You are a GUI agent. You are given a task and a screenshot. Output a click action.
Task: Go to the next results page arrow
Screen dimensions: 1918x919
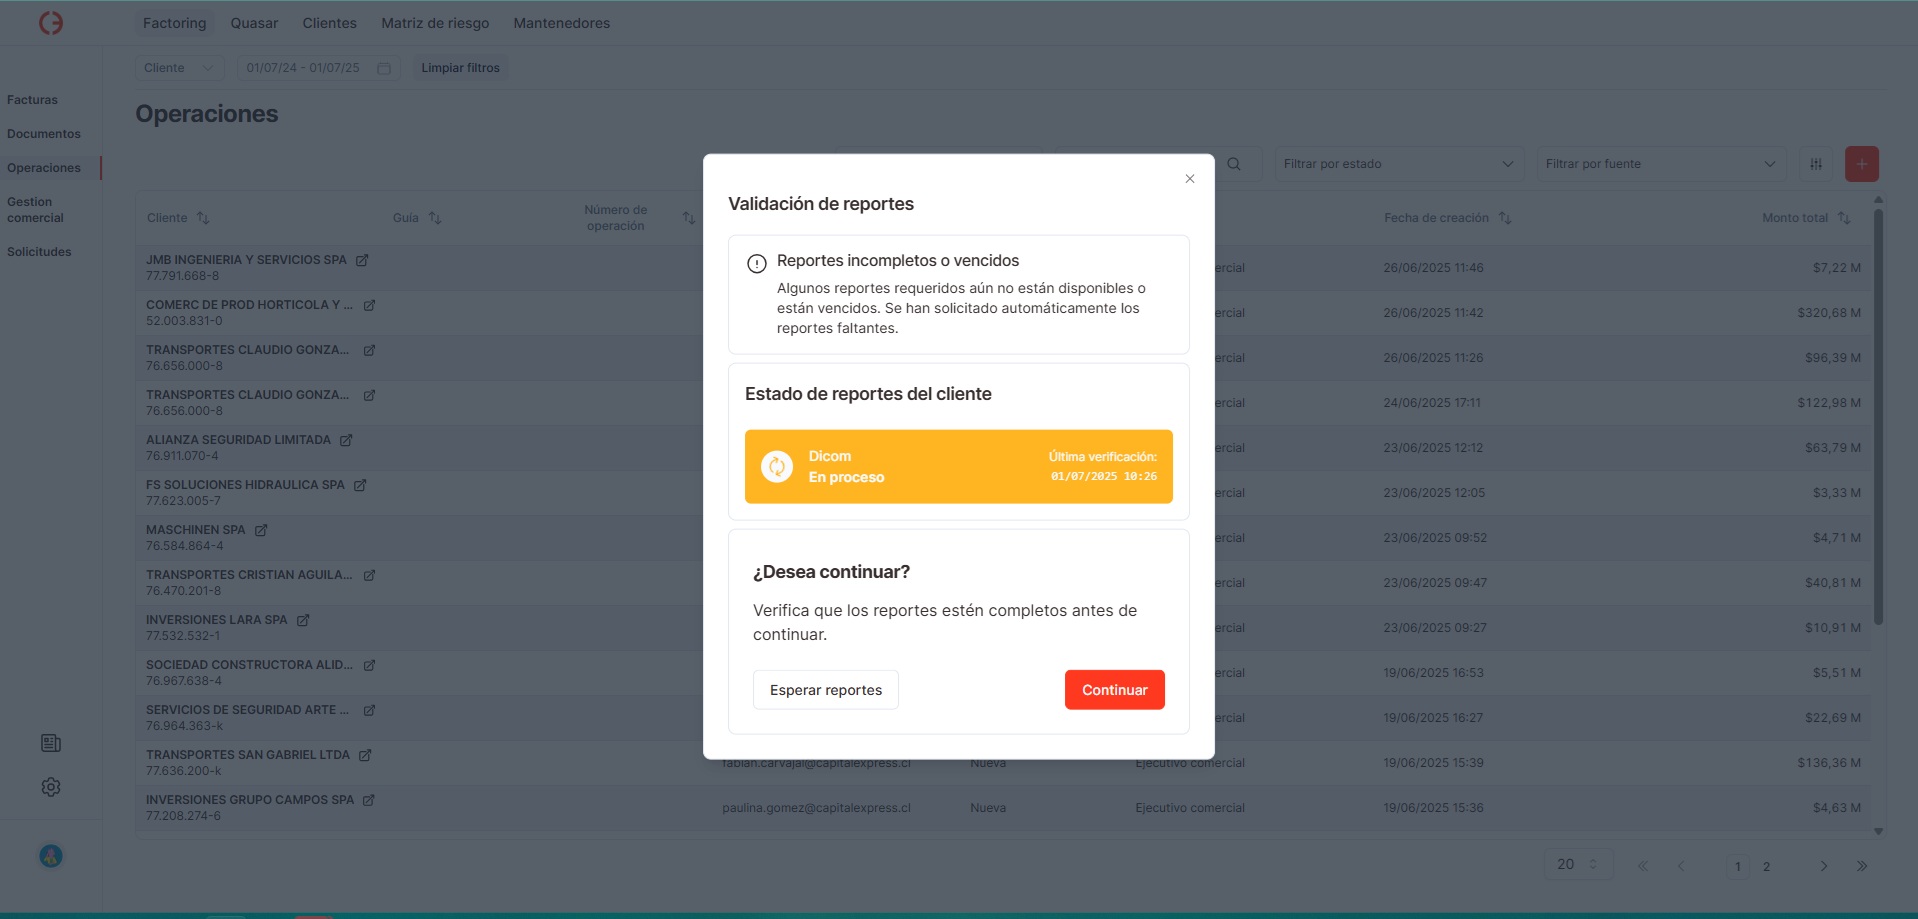click(1823, 866)
